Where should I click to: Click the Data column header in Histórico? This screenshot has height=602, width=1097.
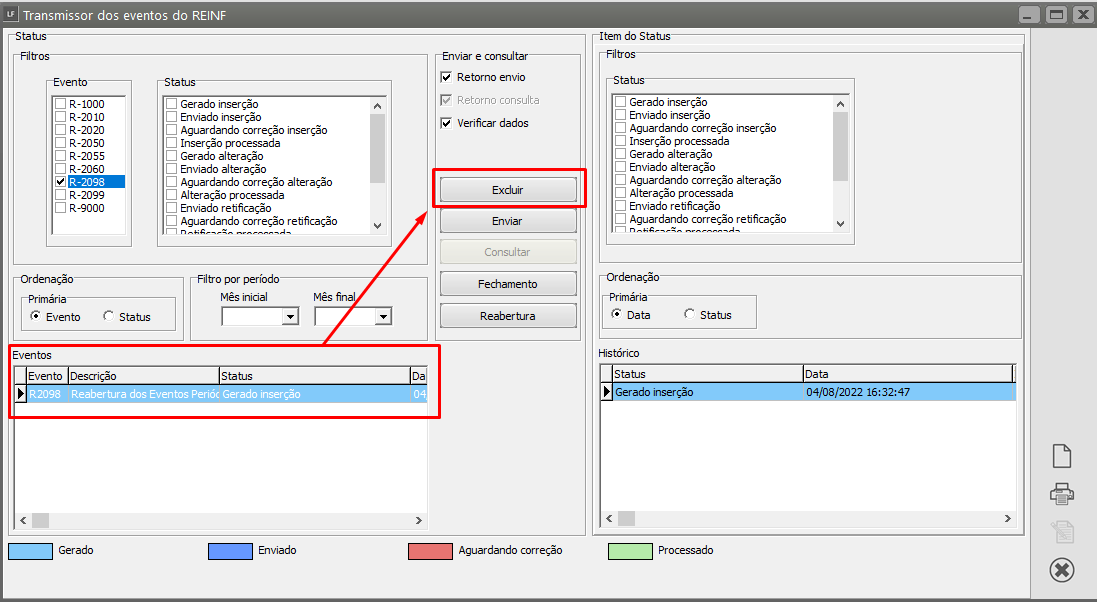point(907,373)
